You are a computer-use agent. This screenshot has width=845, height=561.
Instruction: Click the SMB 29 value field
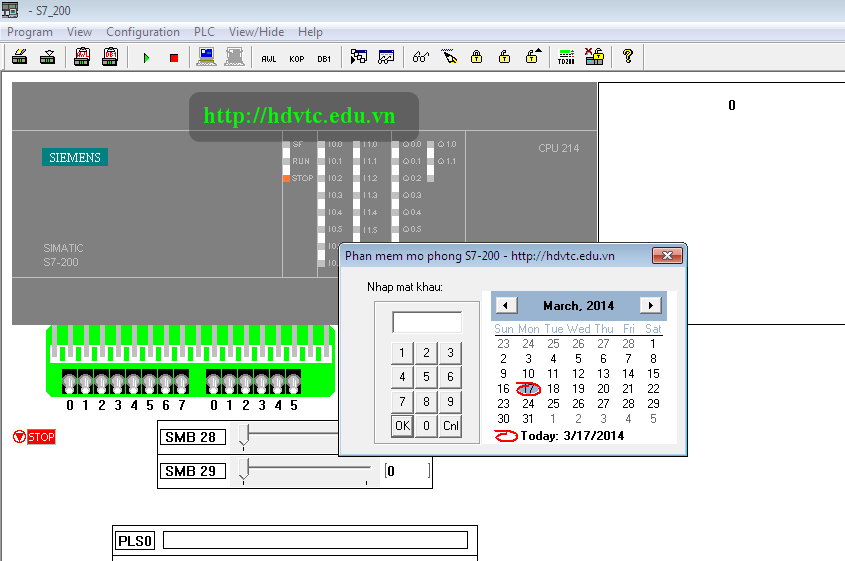407,471
